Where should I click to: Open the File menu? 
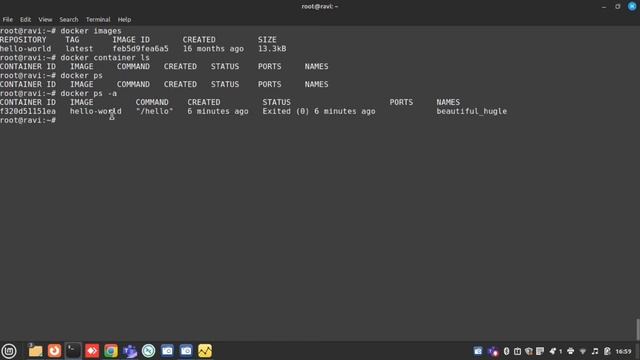pos(7,20)
